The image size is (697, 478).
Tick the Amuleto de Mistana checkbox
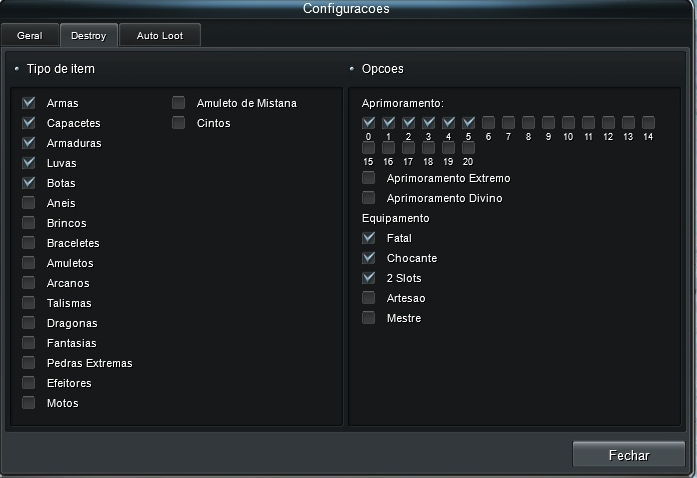point(179,103)
